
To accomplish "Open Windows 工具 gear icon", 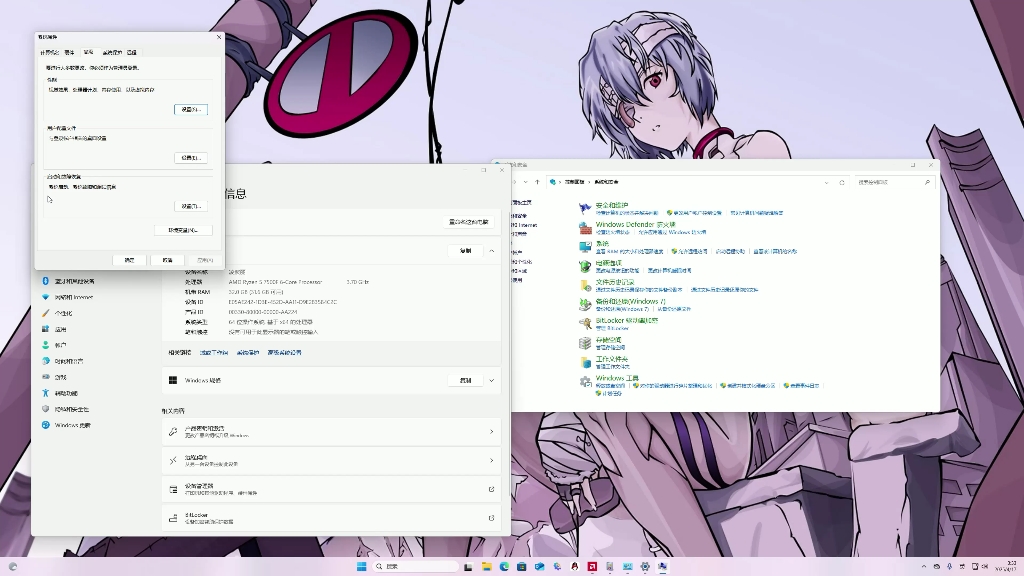I will tap(585, 381).
